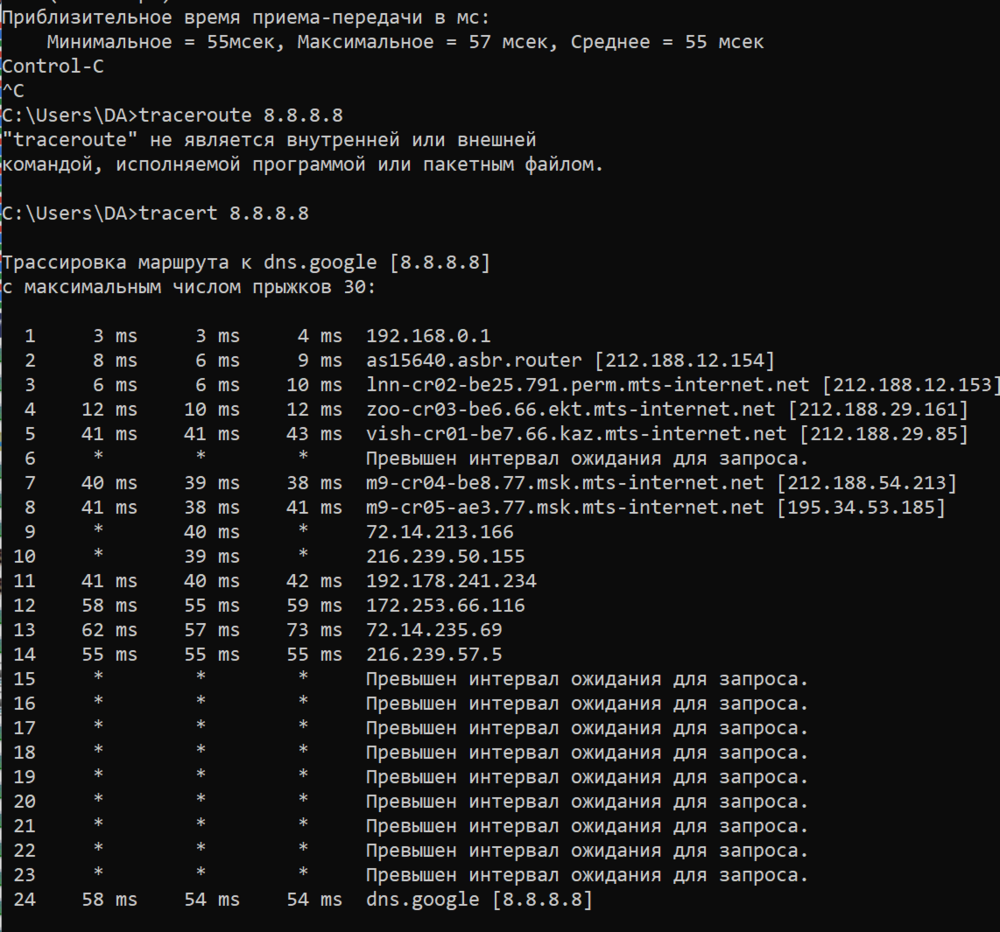The width and height of the screenshot is (1000, 932).
Task: Click the 'Control-C' text line
Action: point(52,66)
